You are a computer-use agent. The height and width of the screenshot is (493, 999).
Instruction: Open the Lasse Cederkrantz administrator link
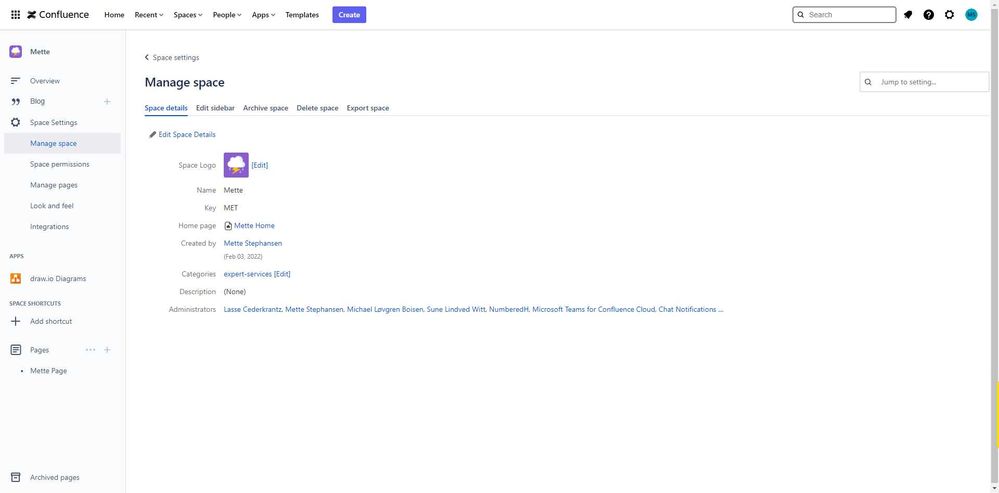252,310
